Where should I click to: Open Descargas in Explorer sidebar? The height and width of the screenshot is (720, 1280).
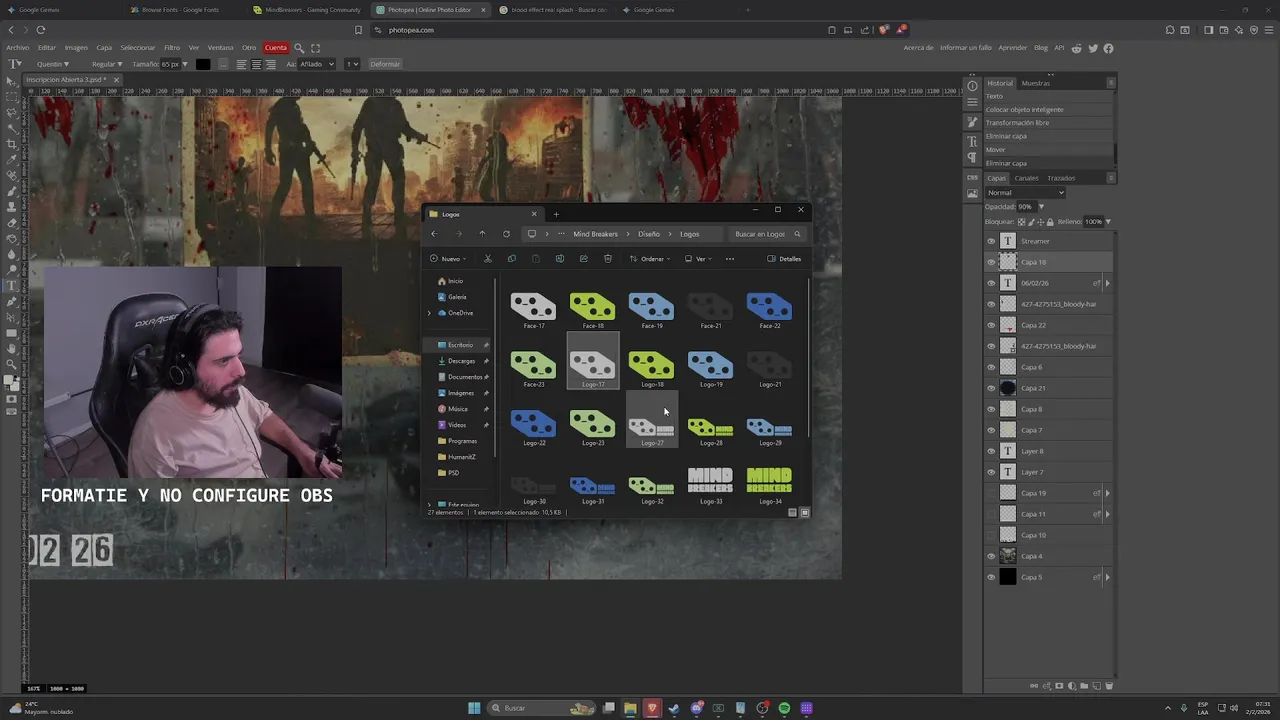pyautogui.click(x=462, y=361)
